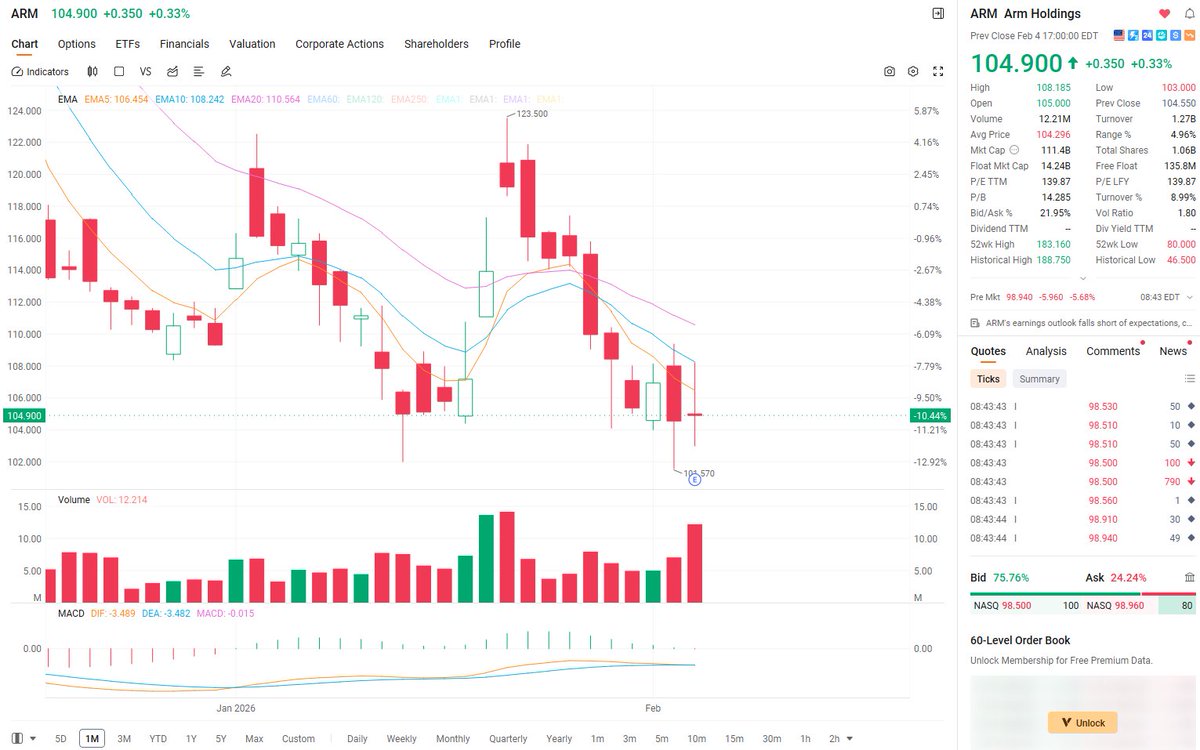Select the Max range
Image resolution: width=1200 pixels, height=750 pixels.
click(x=254, y=739)
